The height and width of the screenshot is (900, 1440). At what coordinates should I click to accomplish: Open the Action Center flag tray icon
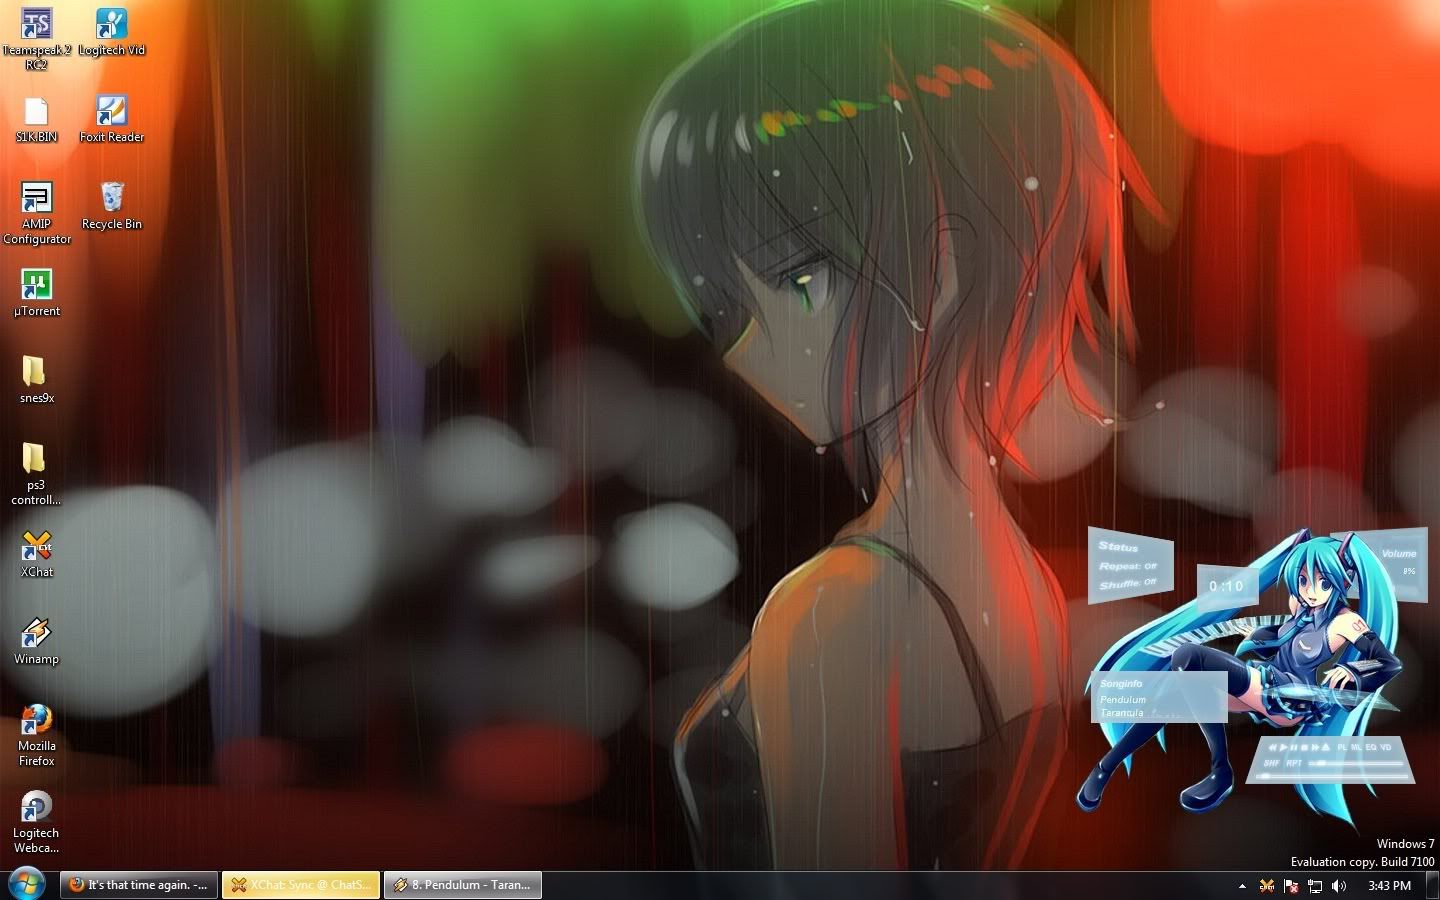pos(1291,886)
